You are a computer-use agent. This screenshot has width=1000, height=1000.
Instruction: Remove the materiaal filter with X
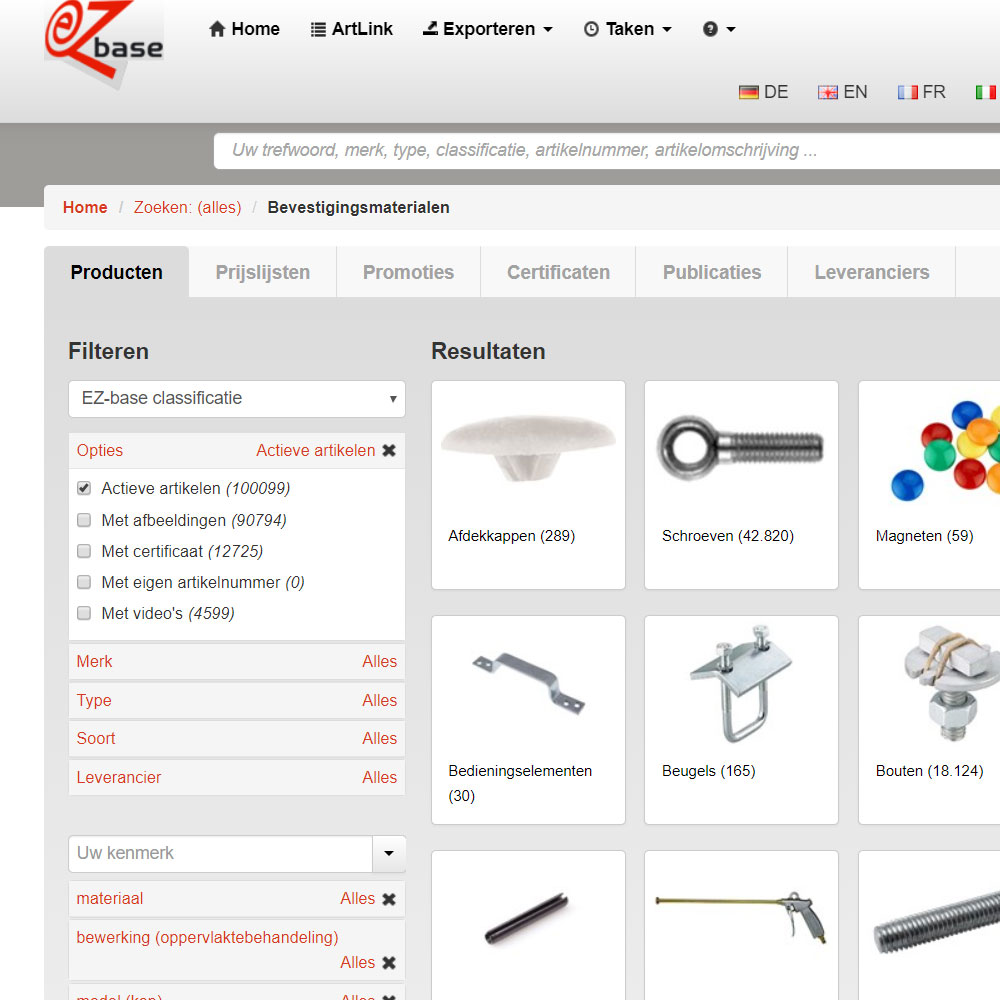(x=389, y=899)
